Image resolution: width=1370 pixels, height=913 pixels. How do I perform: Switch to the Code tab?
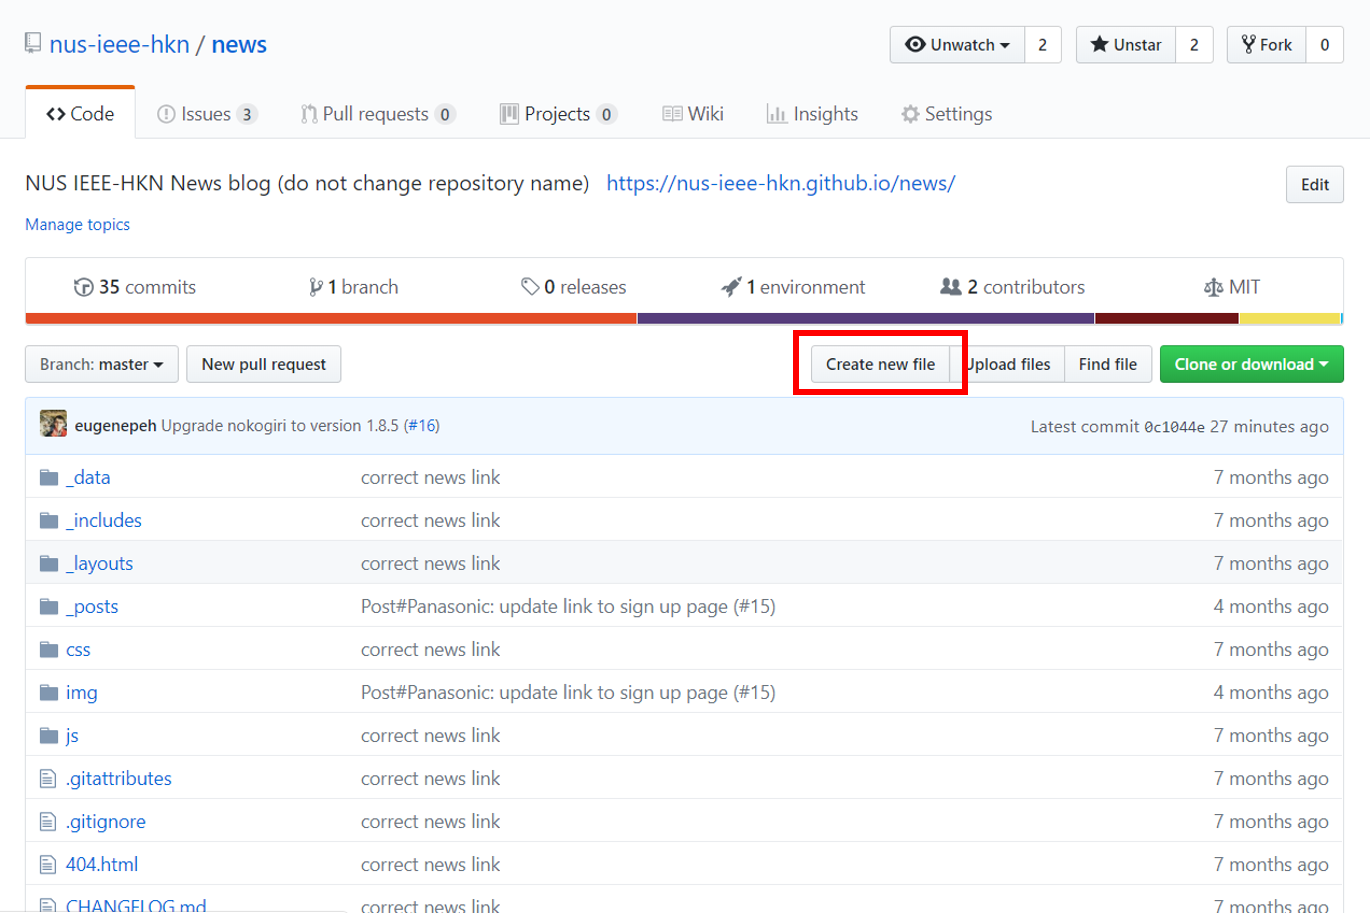point(80,114)
